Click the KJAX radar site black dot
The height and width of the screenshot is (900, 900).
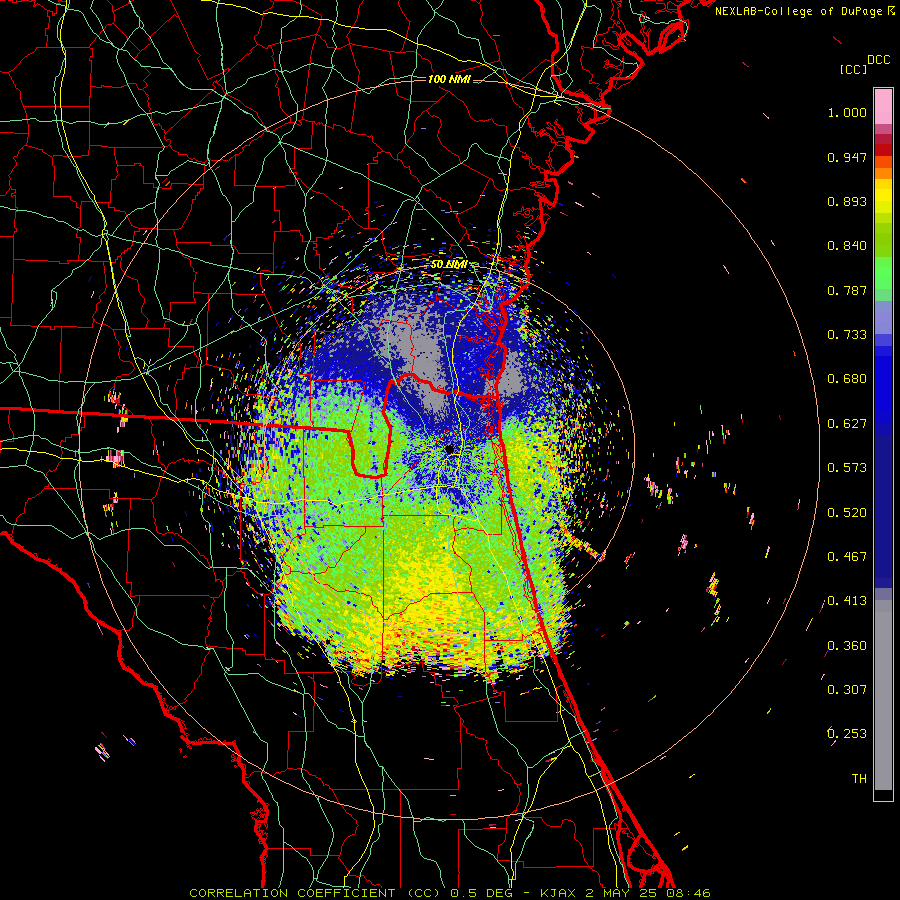pos(449,449)
